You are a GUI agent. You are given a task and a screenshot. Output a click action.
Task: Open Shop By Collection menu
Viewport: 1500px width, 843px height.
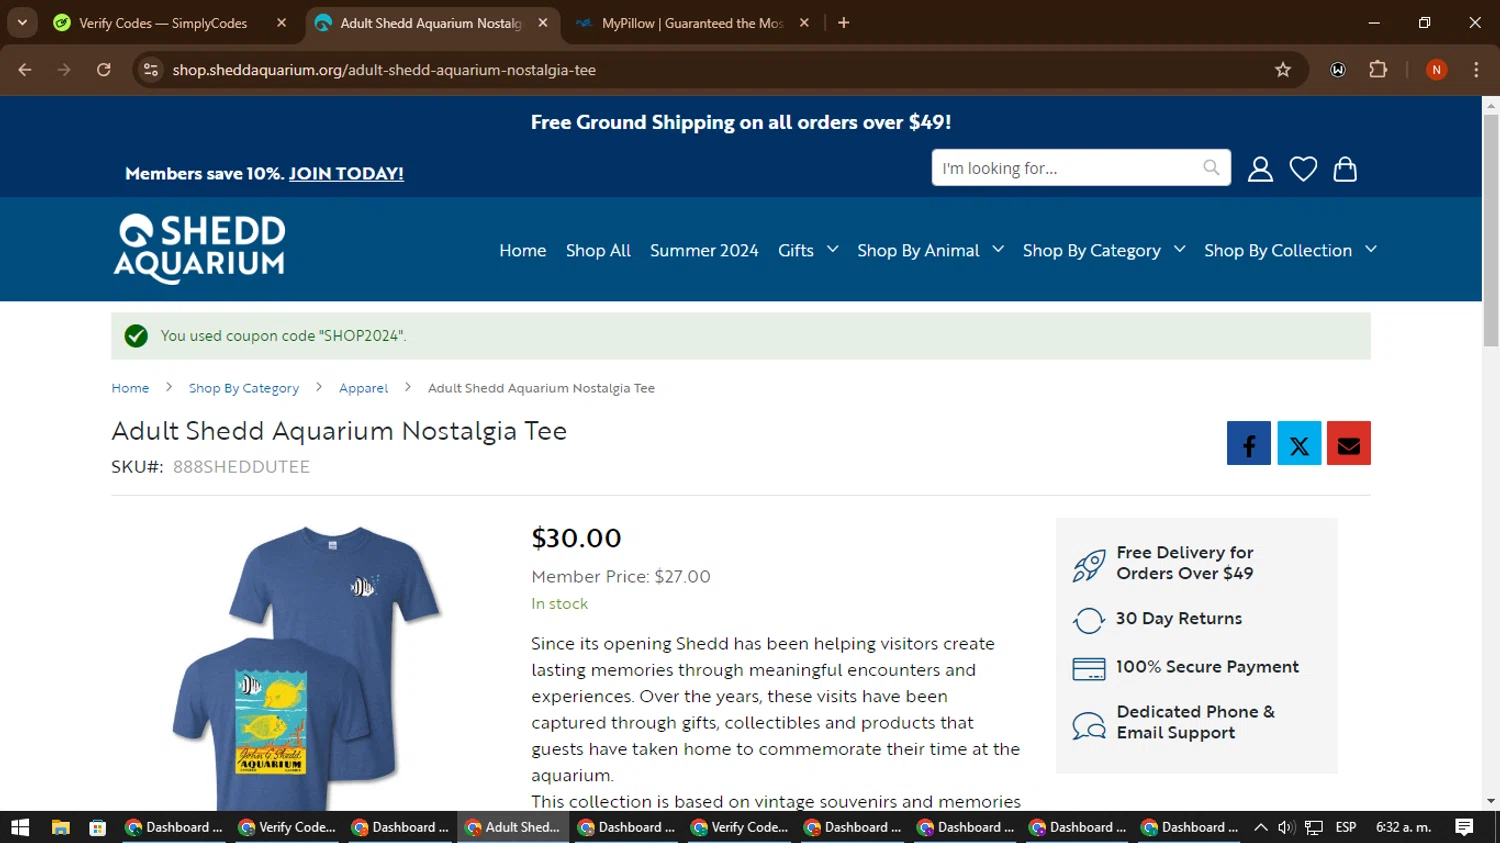pyautogui.click(x=1278, y=250)
